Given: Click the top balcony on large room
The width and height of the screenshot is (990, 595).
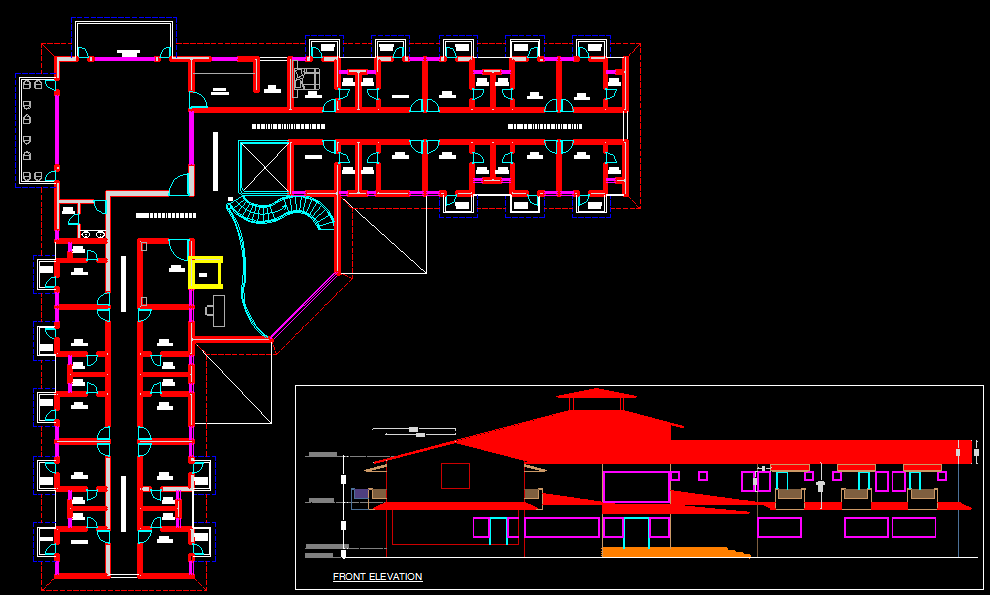Looking at the screenshot, I should click(124, 40).
